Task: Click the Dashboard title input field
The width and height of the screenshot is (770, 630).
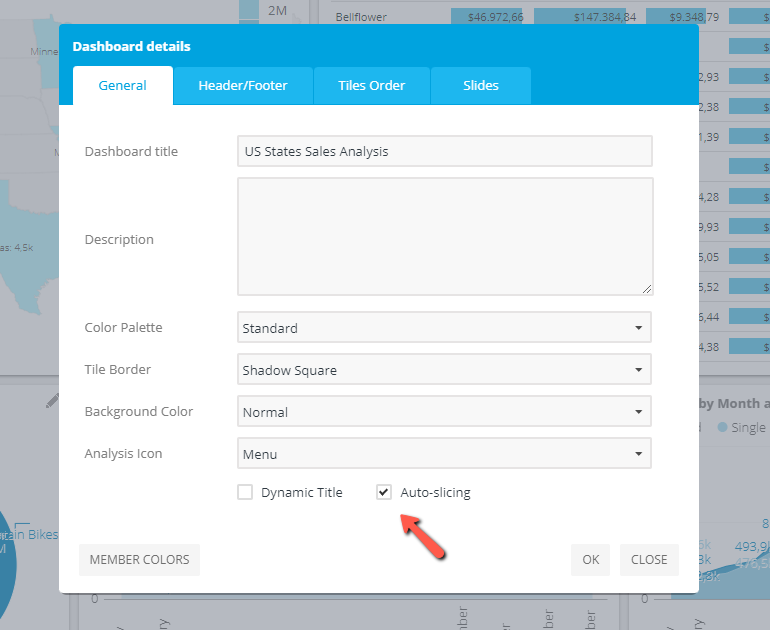Action: coord(445,151)
